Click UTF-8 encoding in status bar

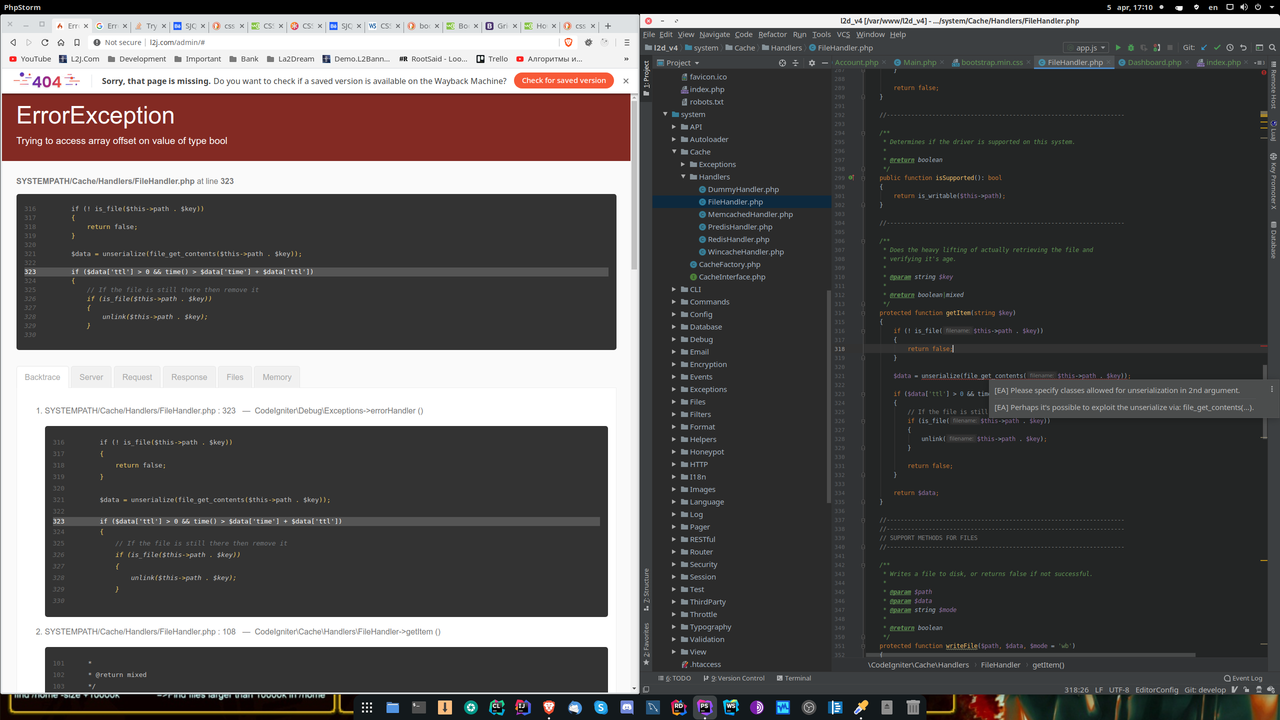pos(1120,690)
